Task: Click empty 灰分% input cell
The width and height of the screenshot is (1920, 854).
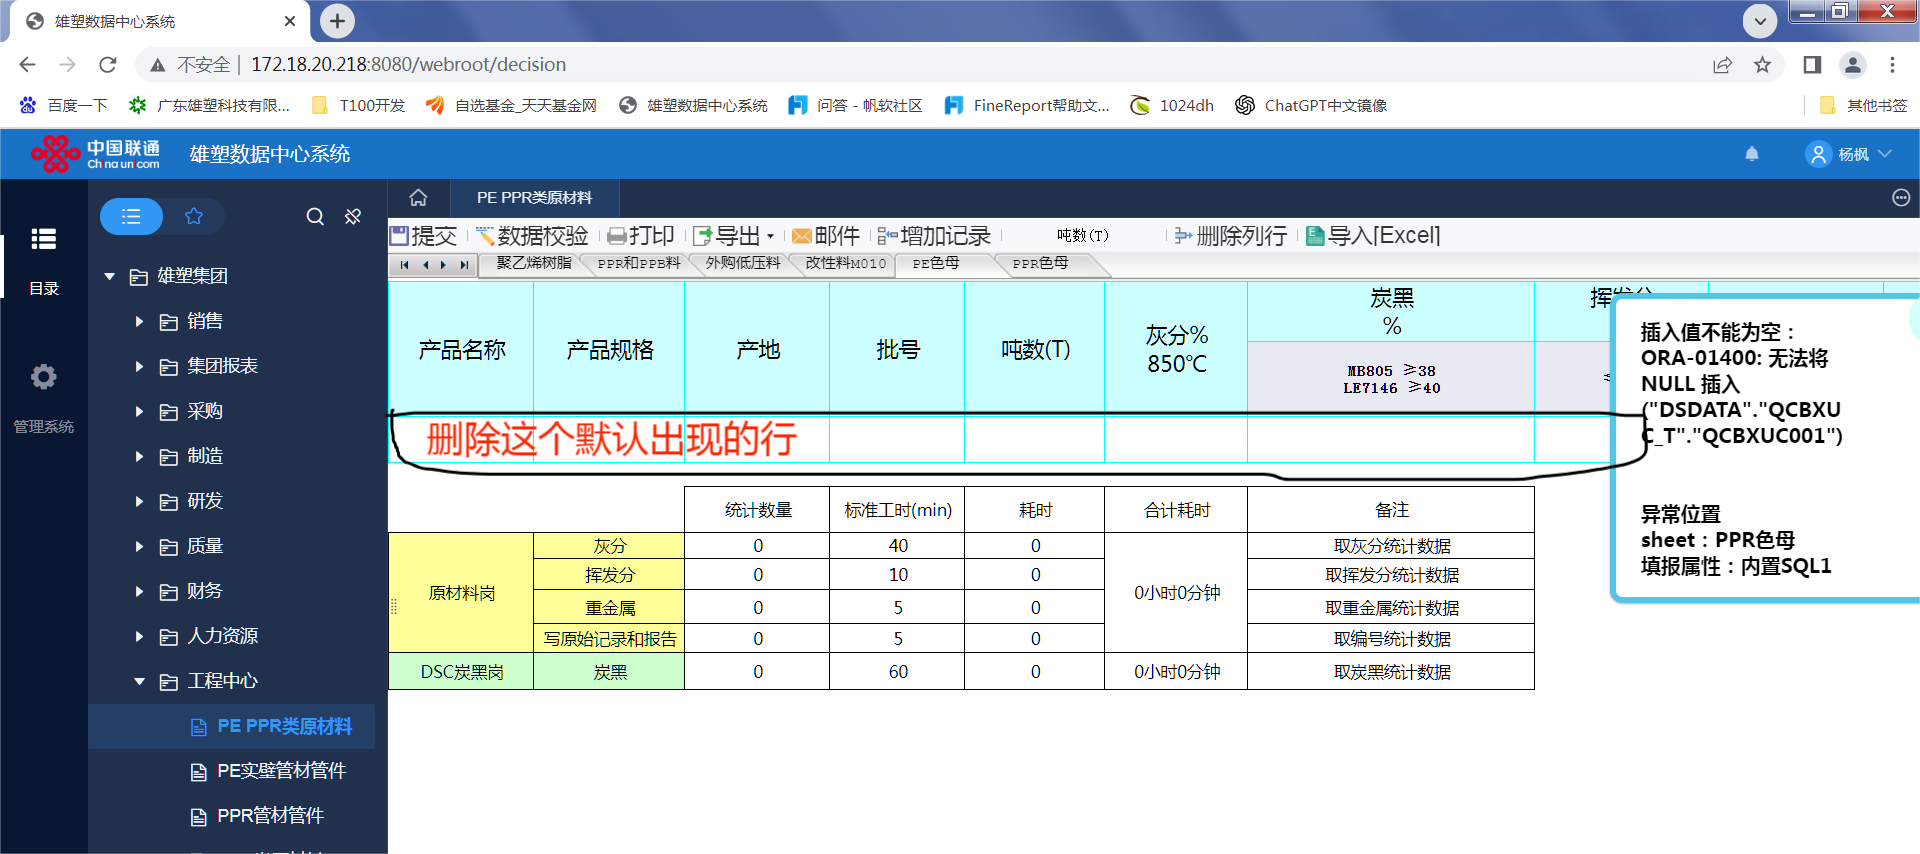Action: point(1176,438)
